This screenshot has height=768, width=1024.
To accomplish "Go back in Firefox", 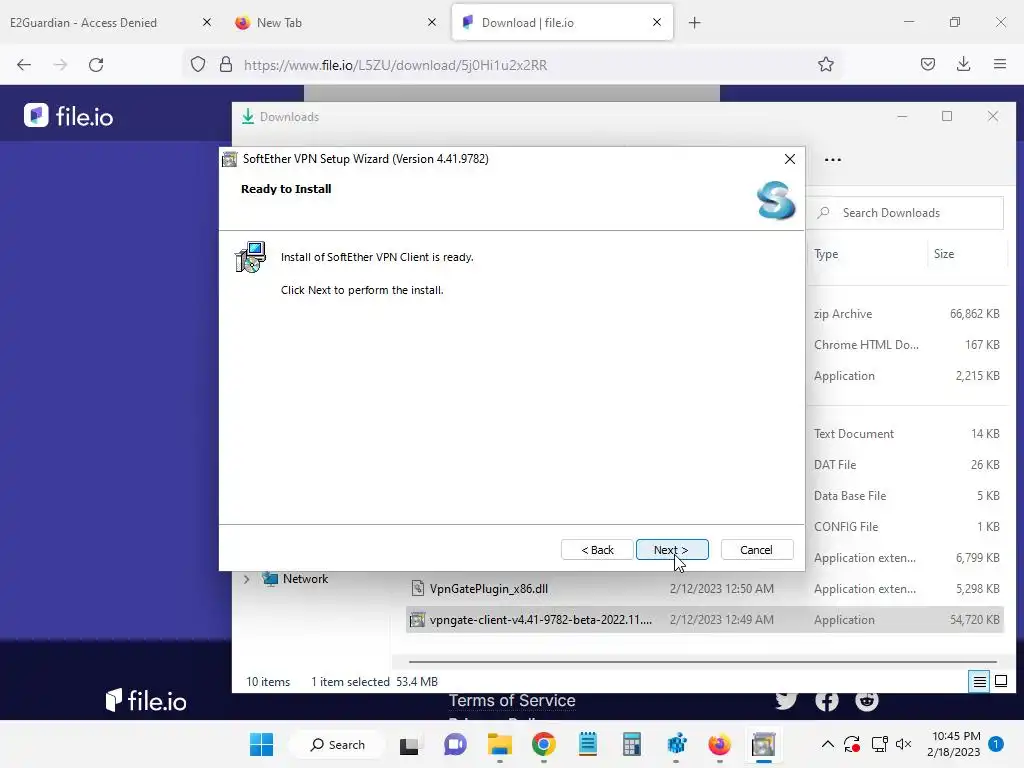I will click(x=24, y=65).
